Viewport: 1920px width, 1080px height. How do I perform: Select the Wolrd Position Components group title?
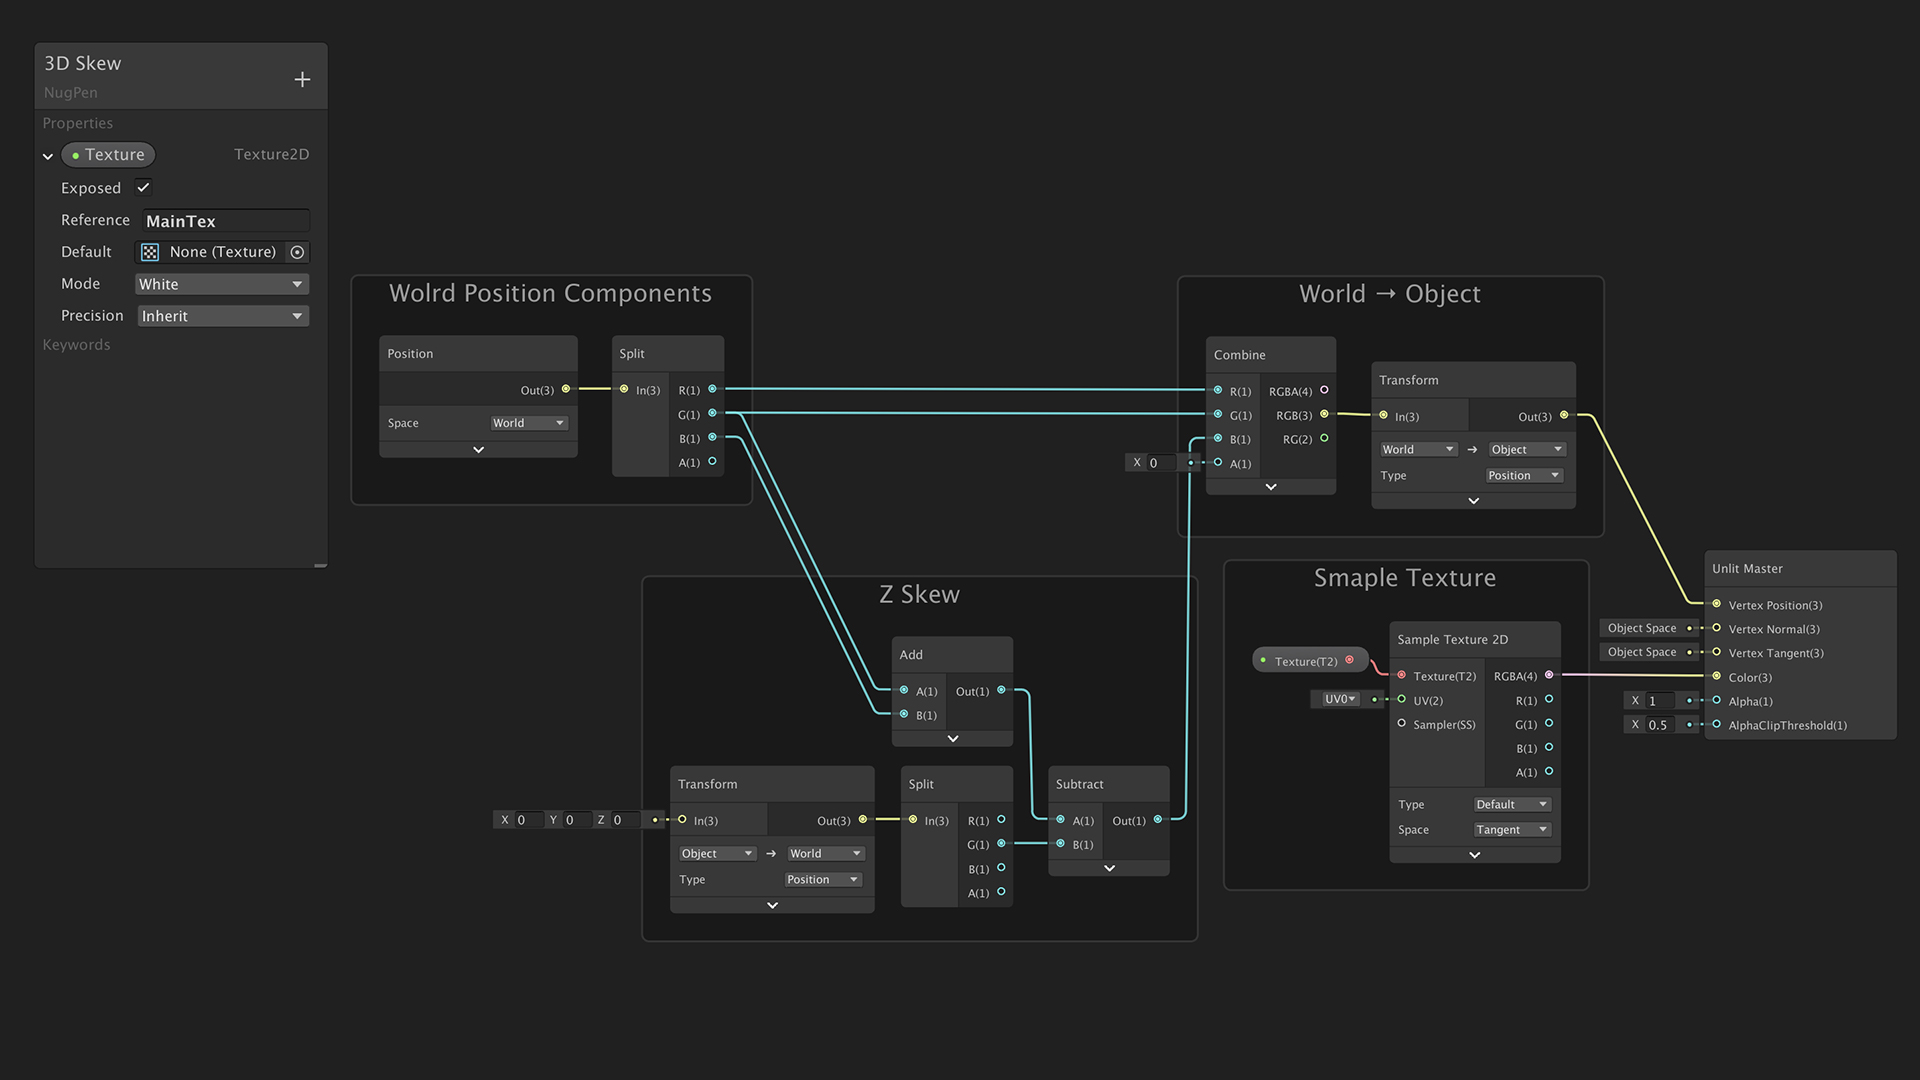550,293
